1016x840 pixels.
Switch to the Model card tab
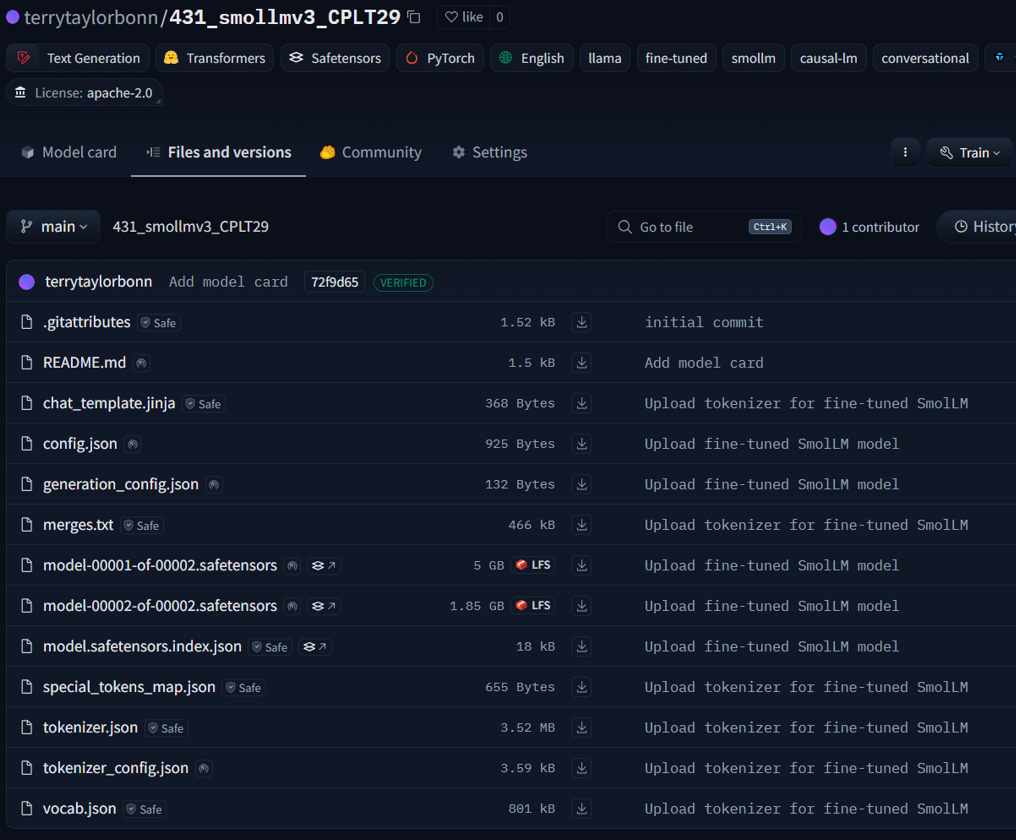69,152
